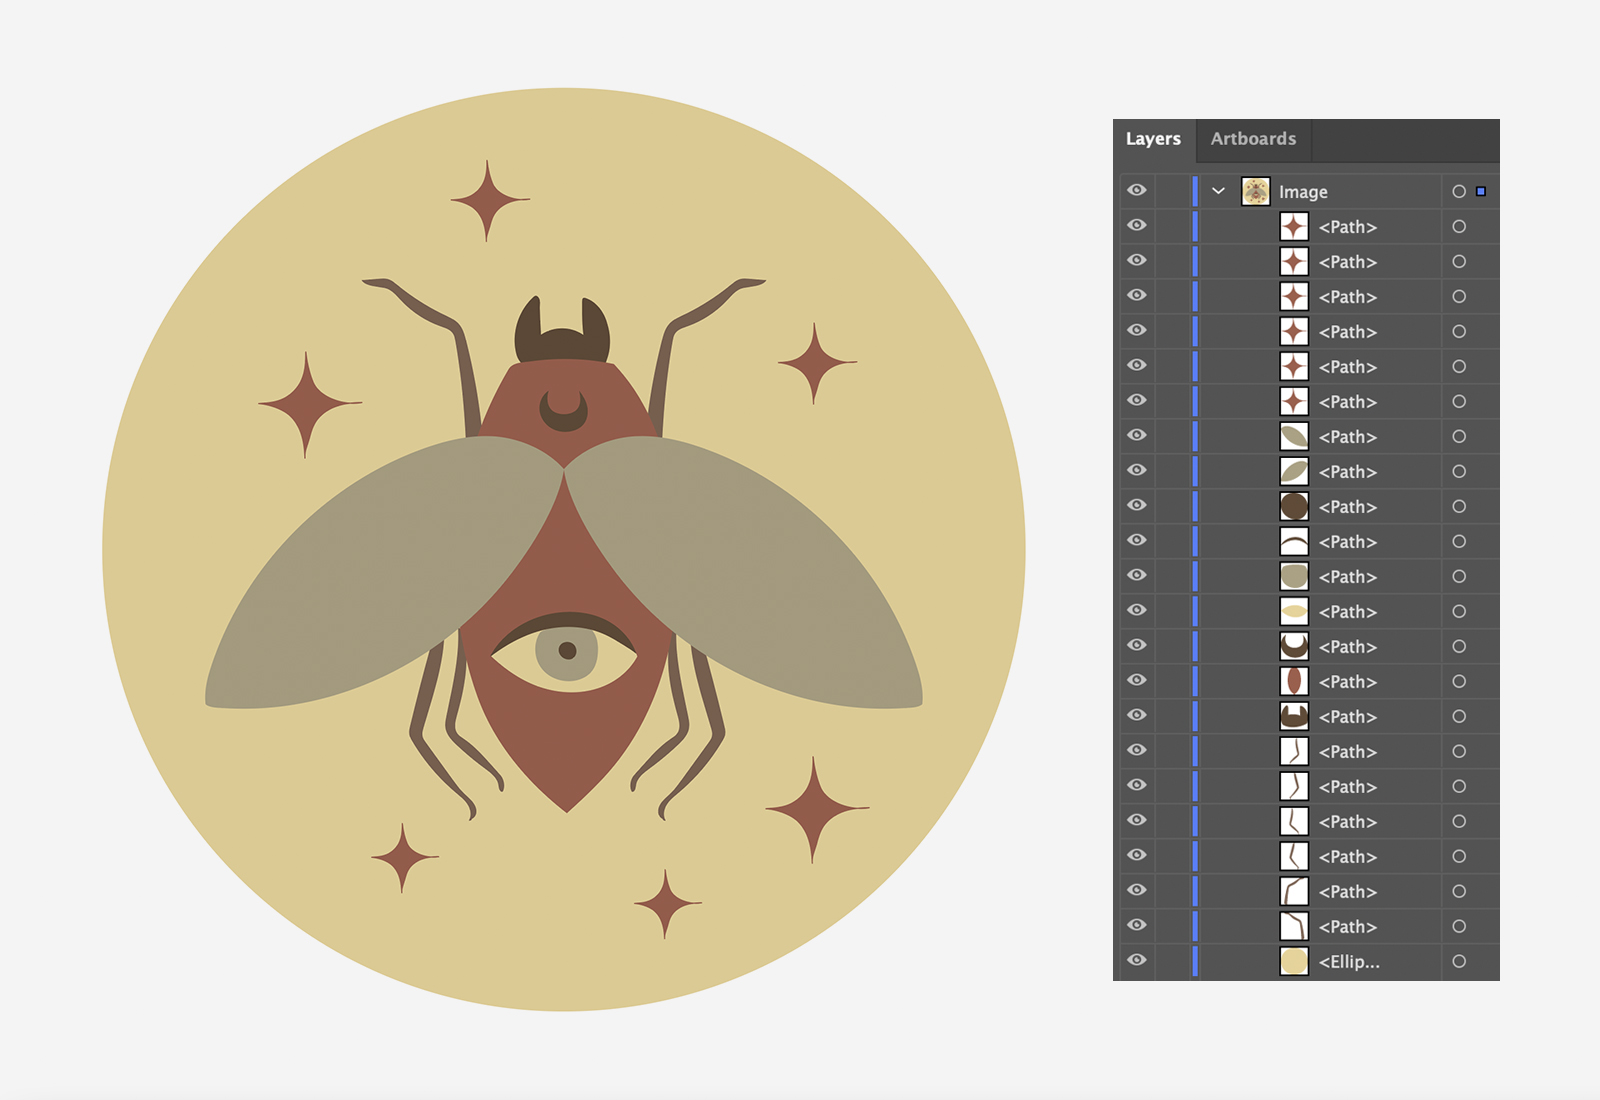The width and height of the screenshot is (1600, 1100).
Task: Click the right-wing leaf thumbnail in Layers
Action: point(1294,436)
